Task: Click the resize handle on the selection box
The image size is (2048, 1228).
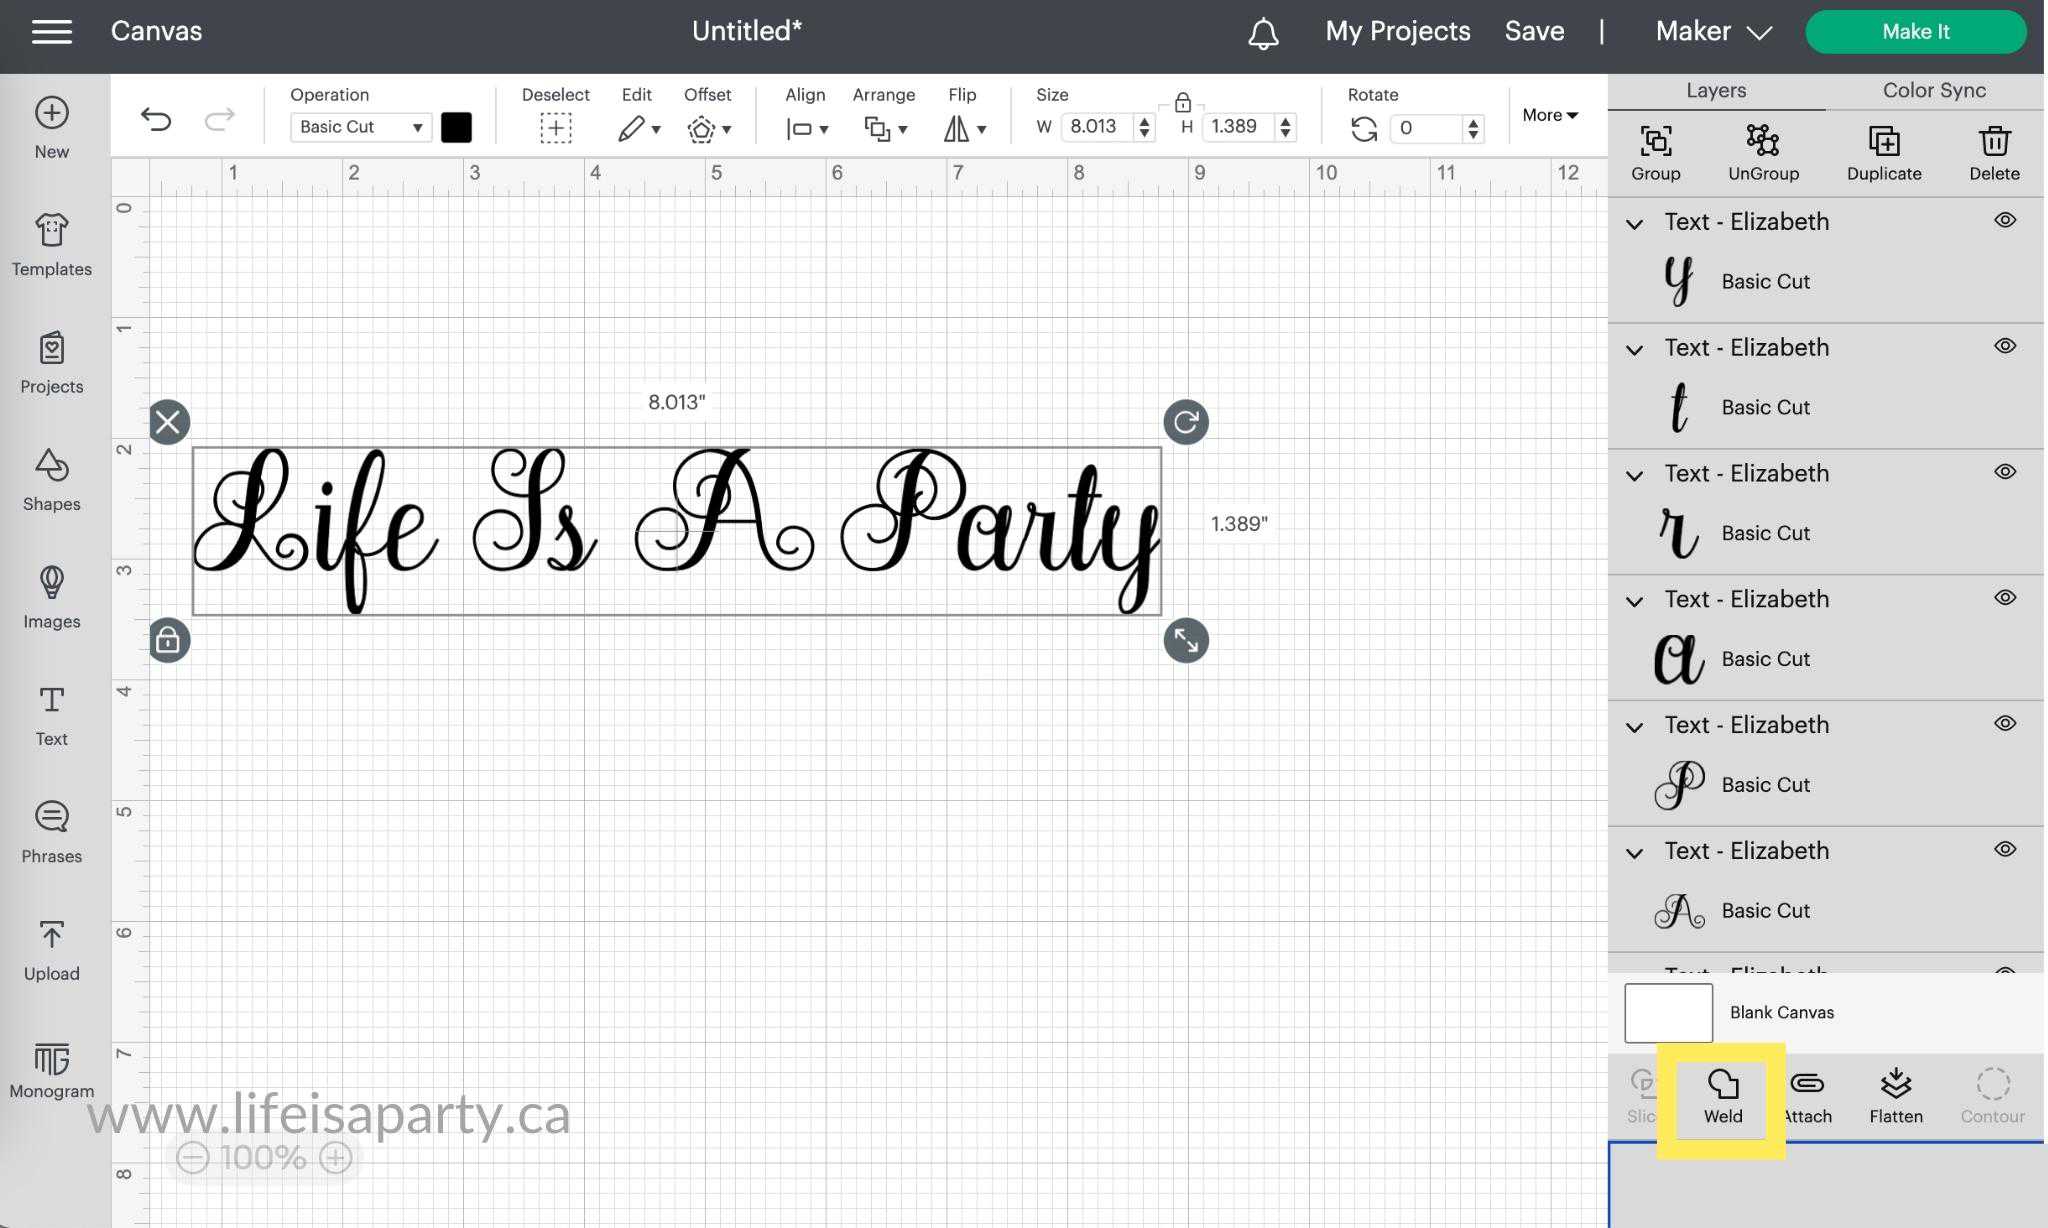Action: point(1186,640)
